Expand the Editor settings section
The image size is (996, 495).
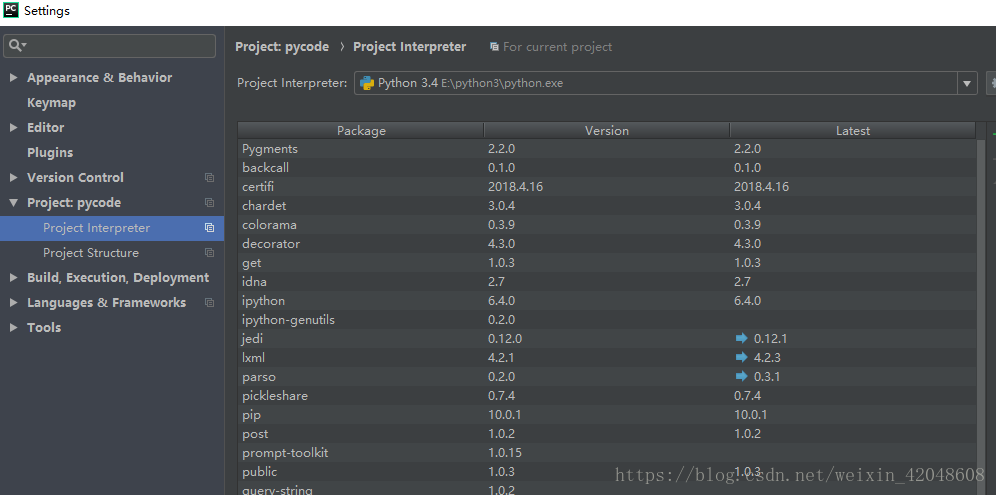click(13, 128)
